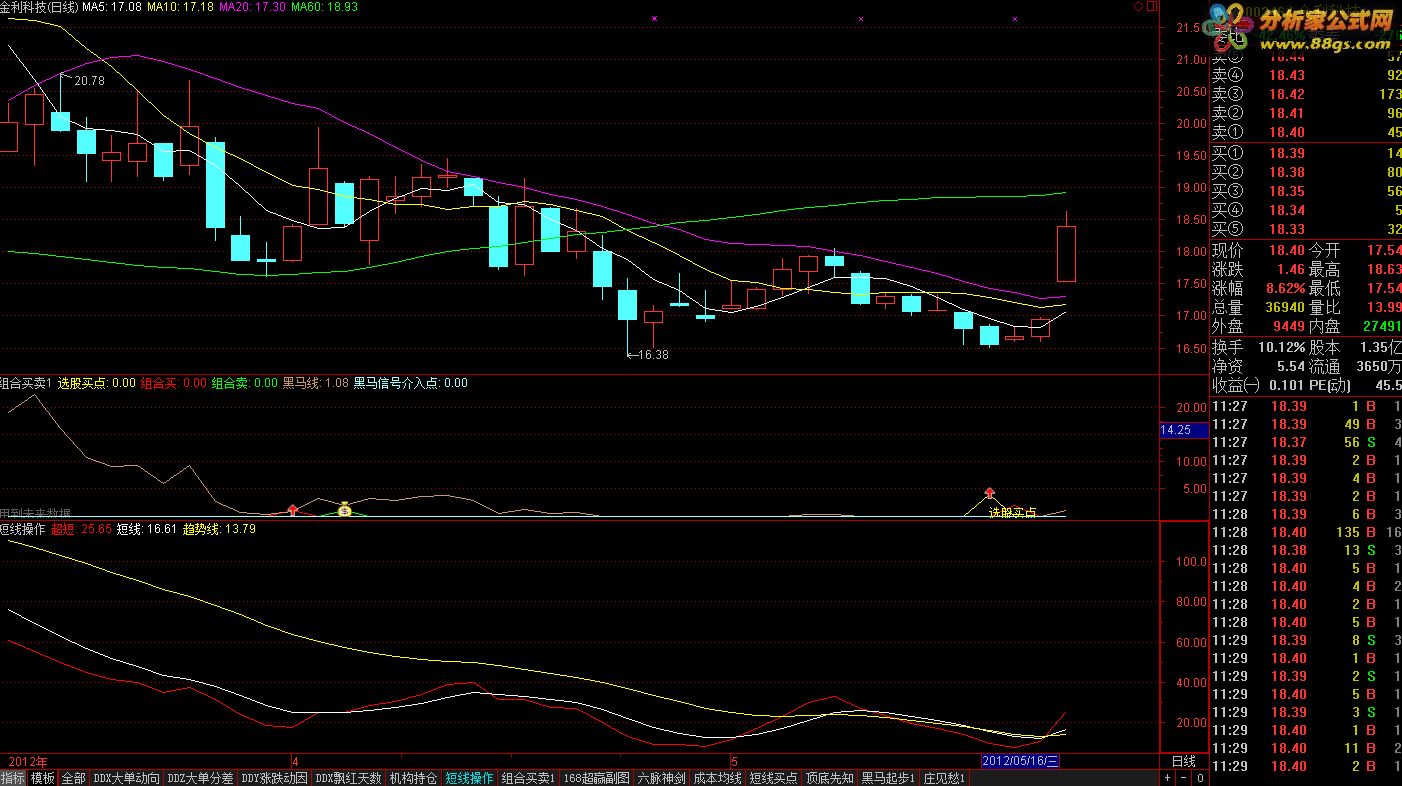Open the 短线买点 tab
1402x786 pixels.
pyautogui.click(x=774, y=778)
